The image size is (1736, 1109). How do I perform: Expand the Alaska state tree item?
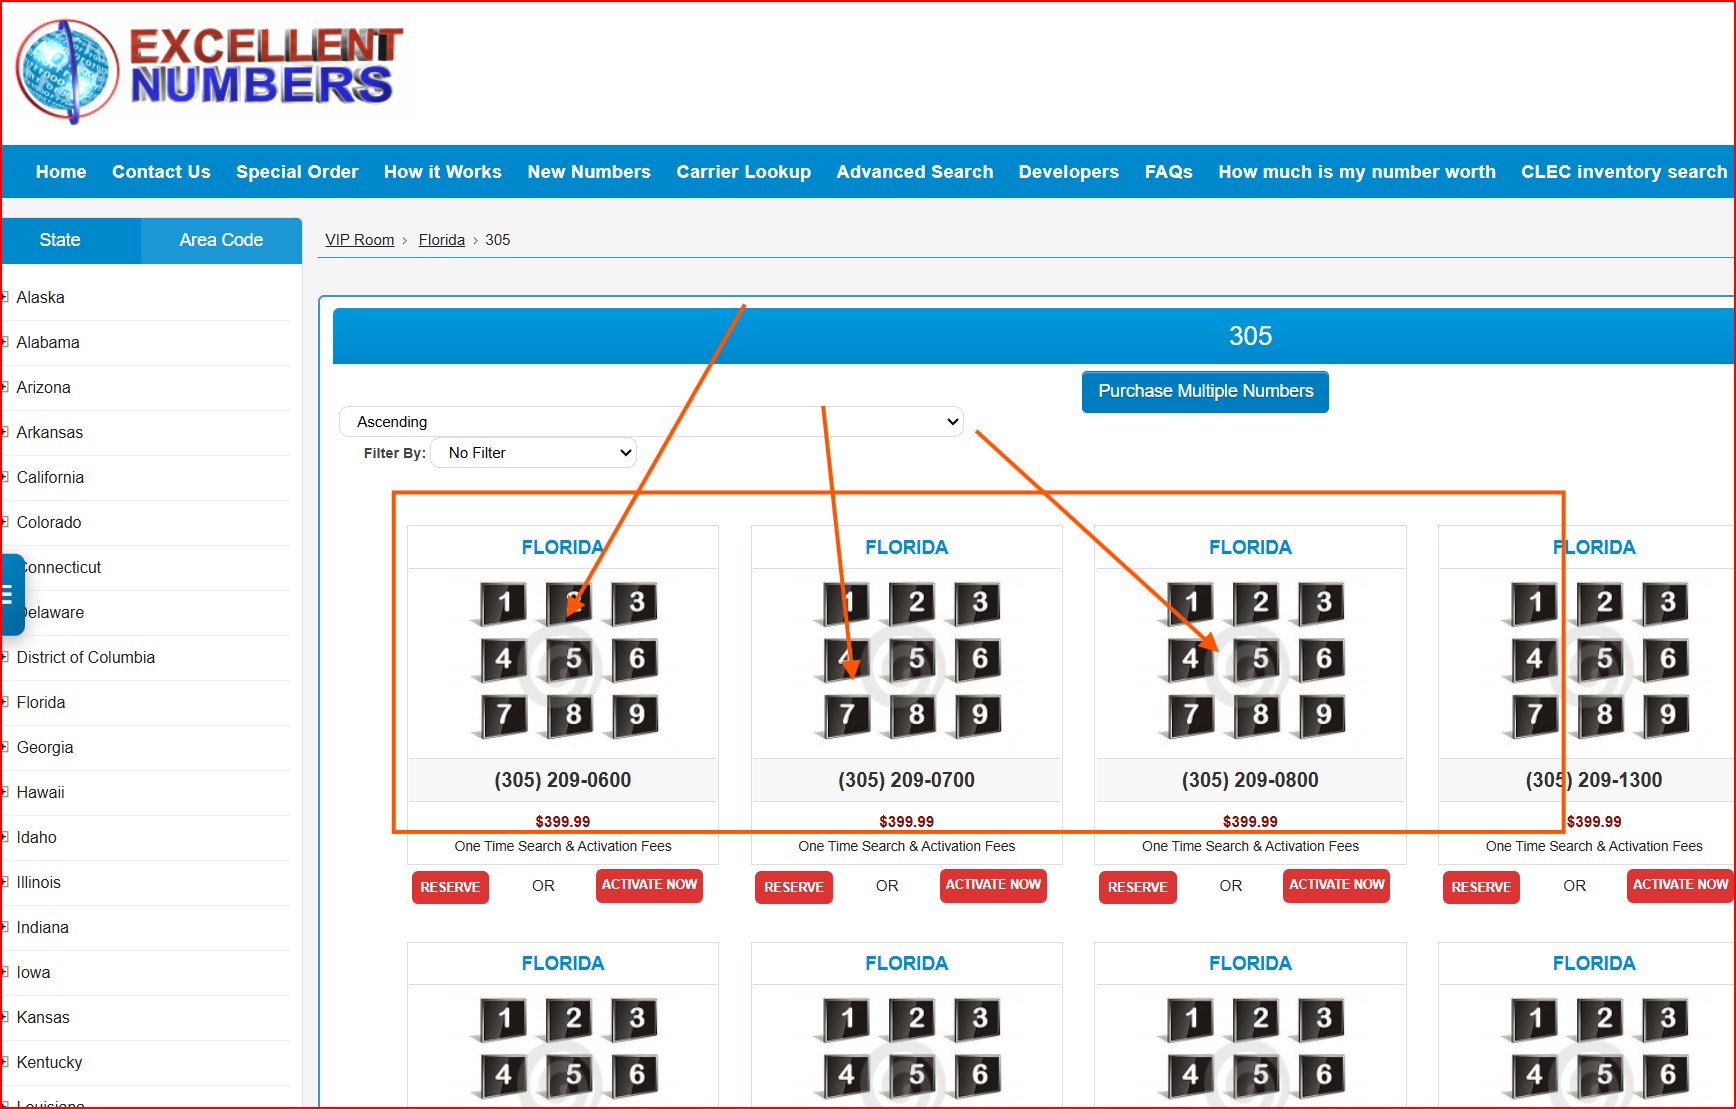coord(6,297)
